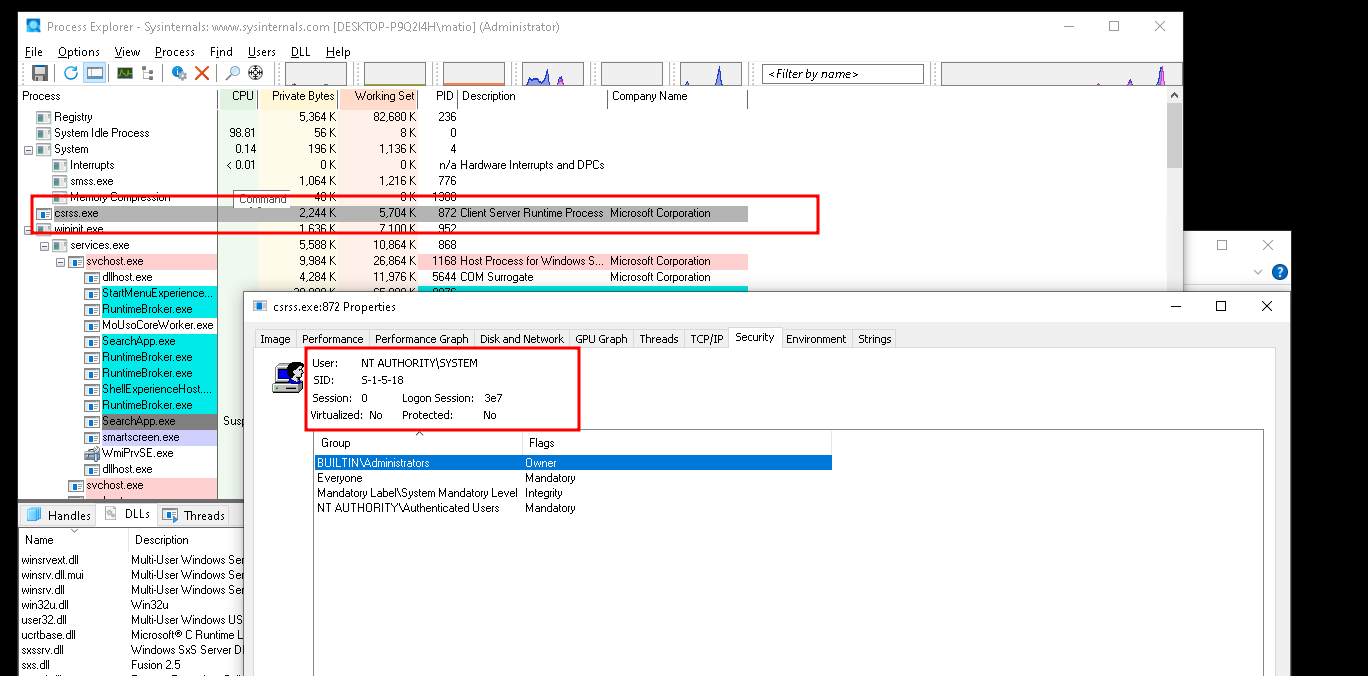Click the physical memory mini graph in toolbar
Viewport: 1368px width, 676px height.
click(474, 74)
